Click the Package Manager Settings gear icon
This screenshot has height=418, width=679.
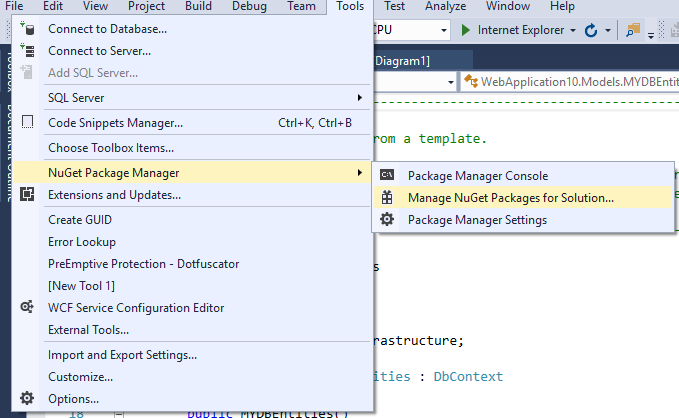point(387,220)
